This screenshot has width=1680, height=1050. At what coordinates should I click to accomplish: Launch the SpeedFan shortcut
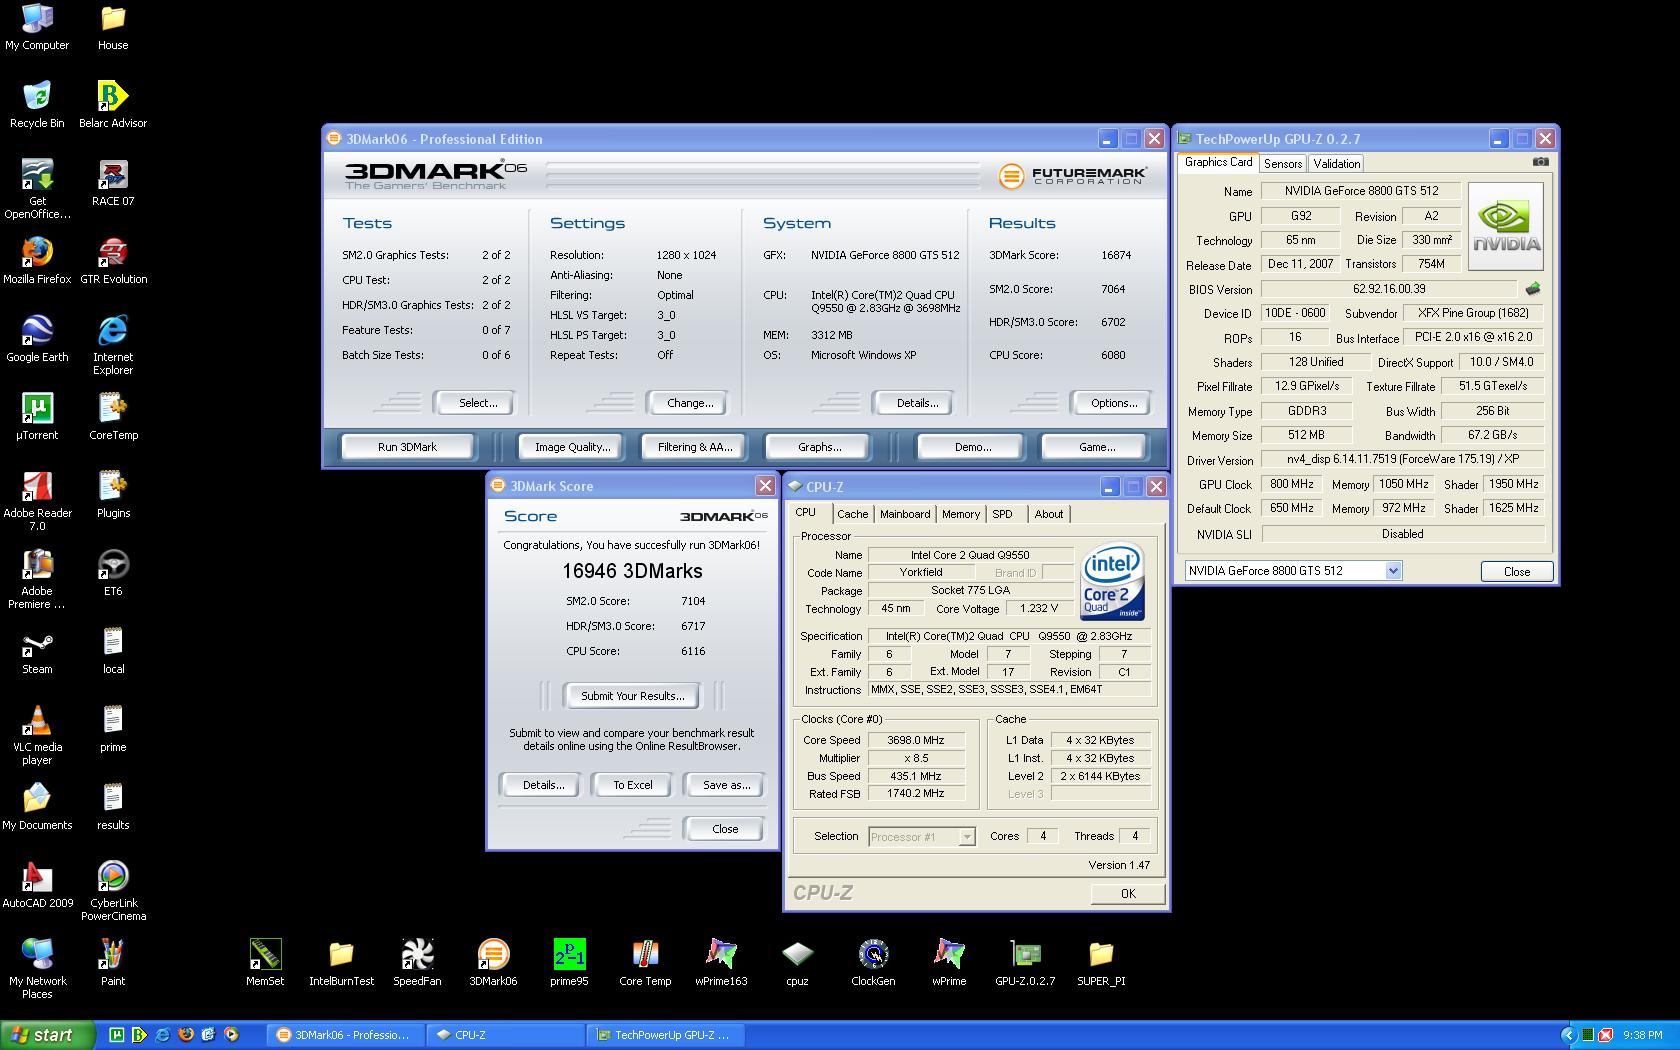tap(417, 962)
